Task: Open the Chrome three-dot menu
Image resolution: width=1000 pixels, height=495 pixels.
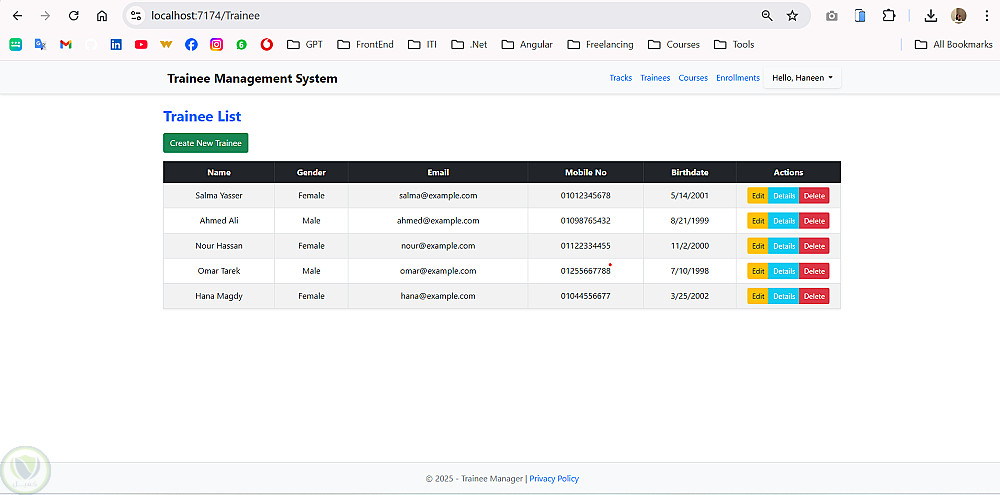Action: point(986,16)
